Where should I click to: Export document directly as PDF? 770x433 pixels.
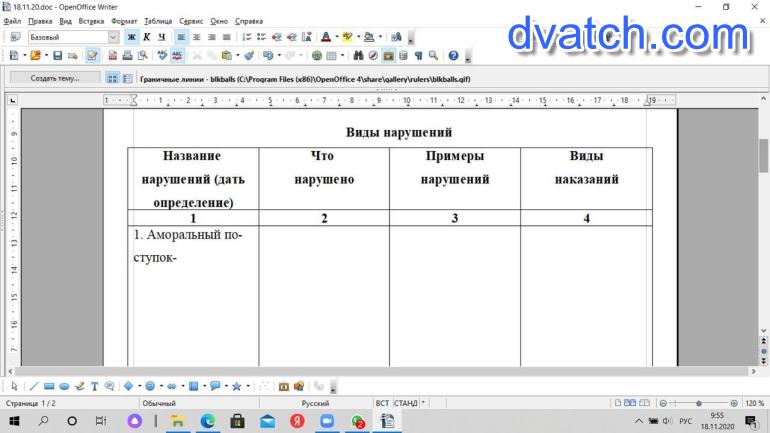(111, 56)
